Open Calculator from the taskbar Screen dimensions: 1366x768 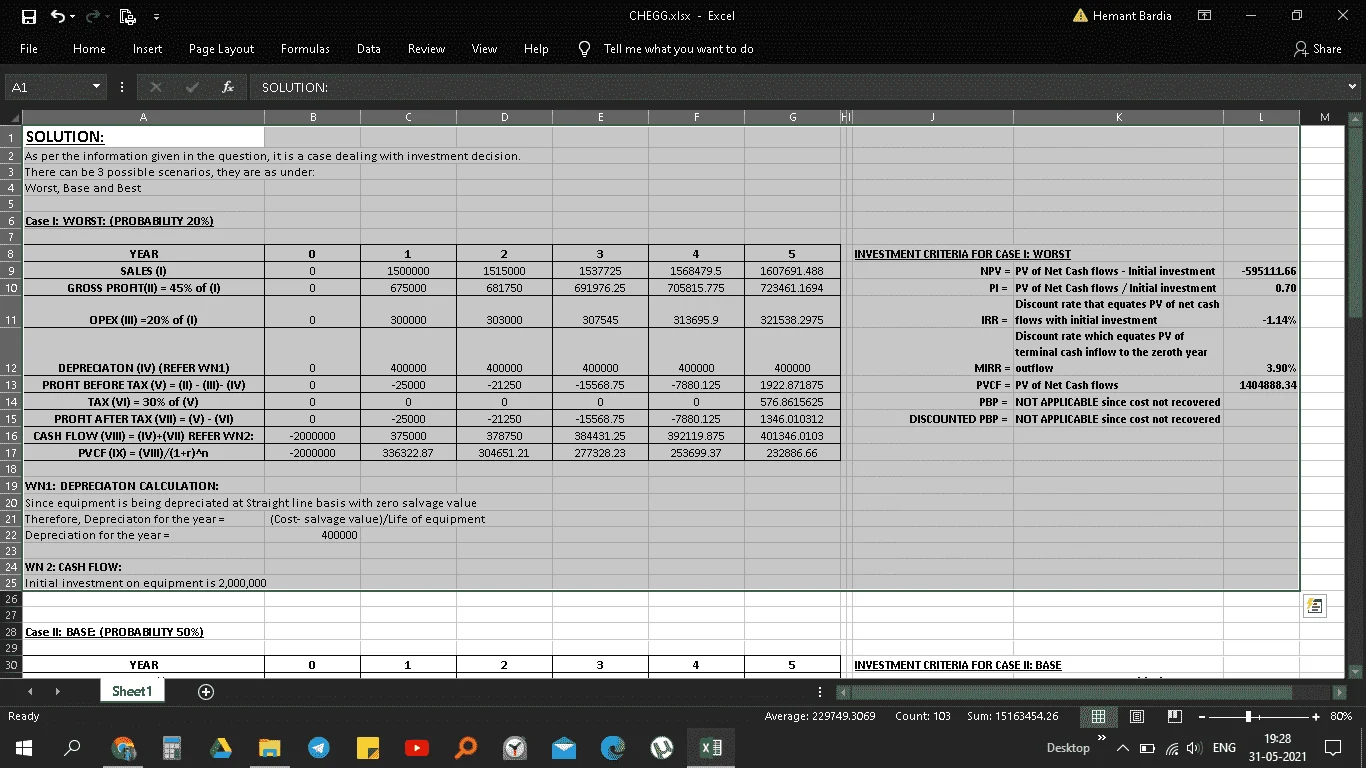tap(172, 748)
